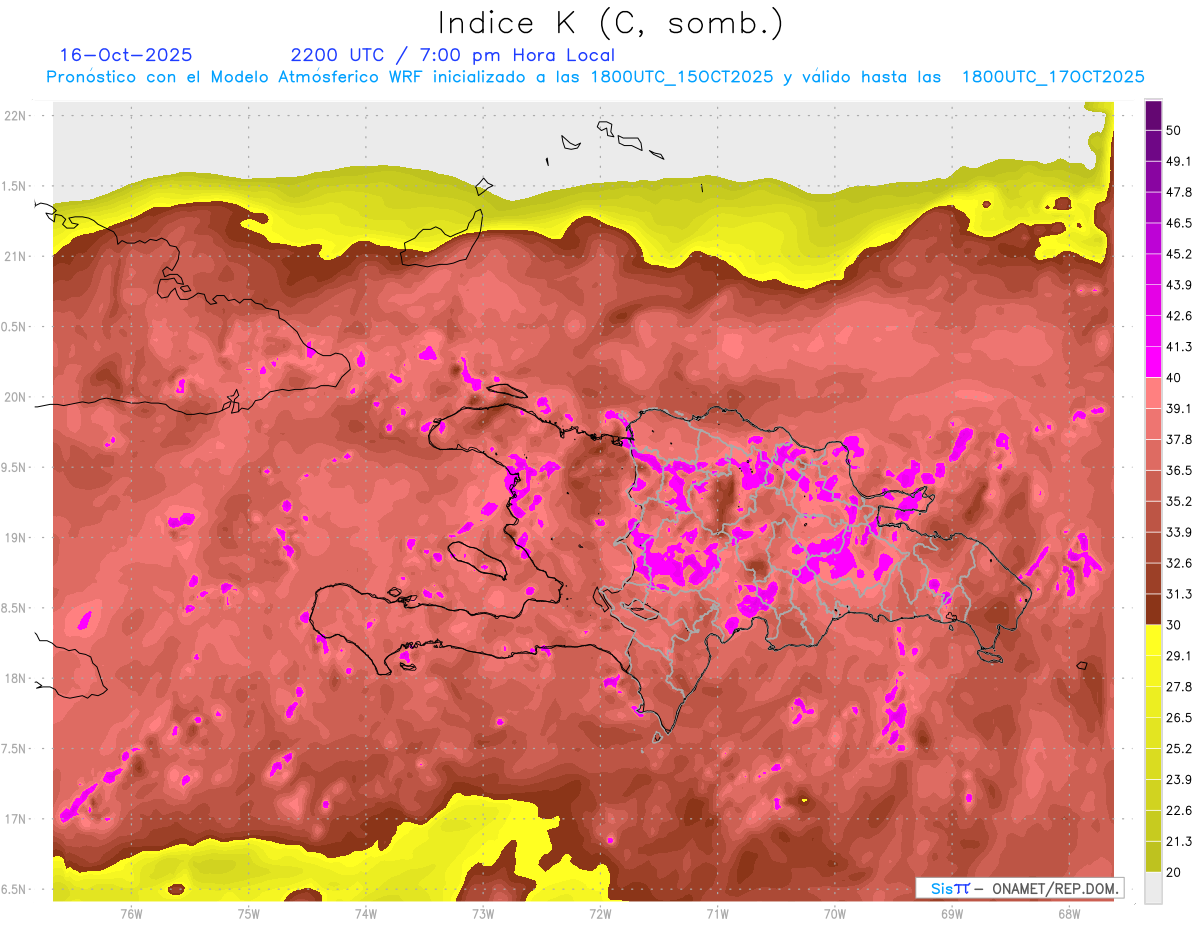Select the magenta swatch between 40 and 41.3
This screenshot has width=1200, height=927.
point(1153,362)
